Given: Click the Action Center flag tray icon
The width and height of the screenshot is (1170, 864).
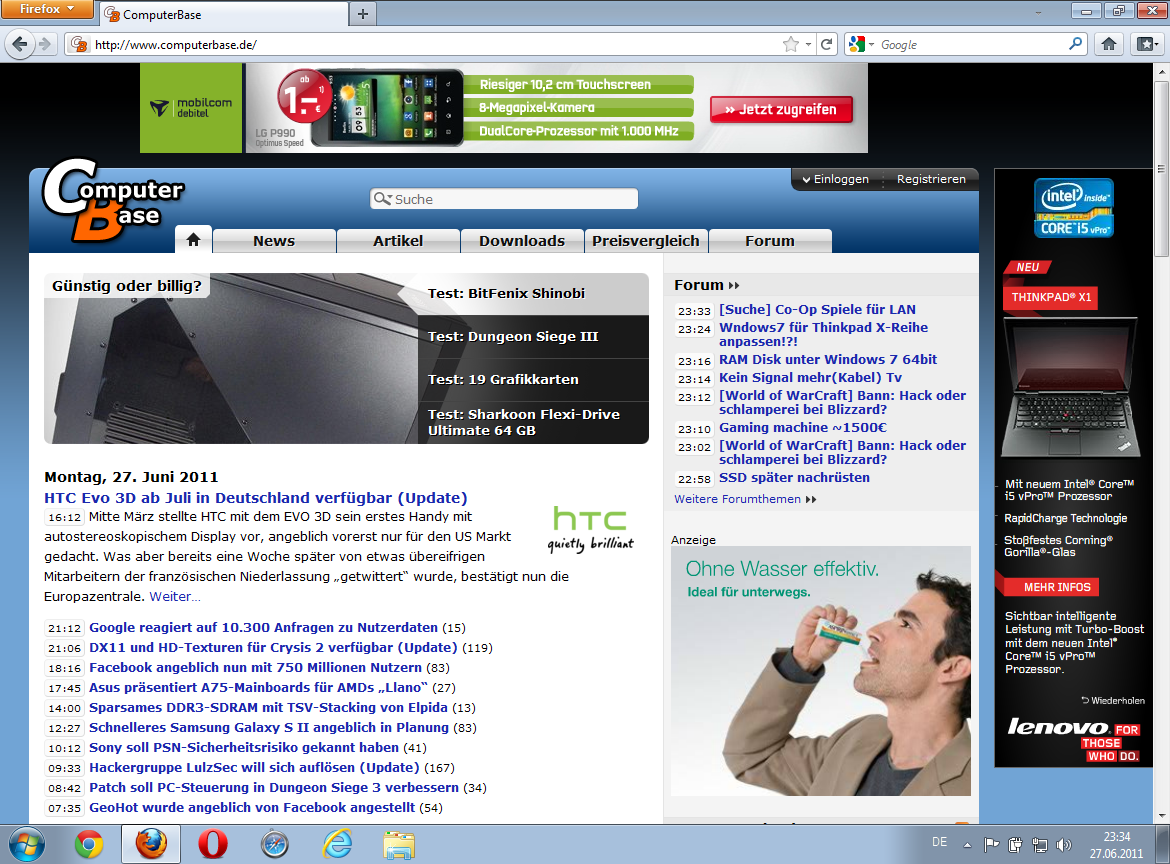Looking at the screenshot, I should [991, 845].
